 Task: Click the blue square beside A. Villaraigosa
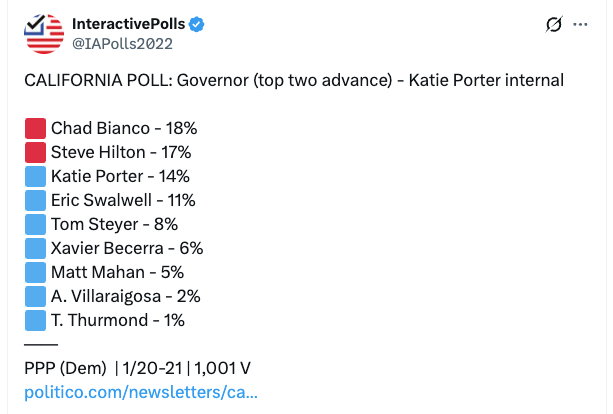point(35,296)
